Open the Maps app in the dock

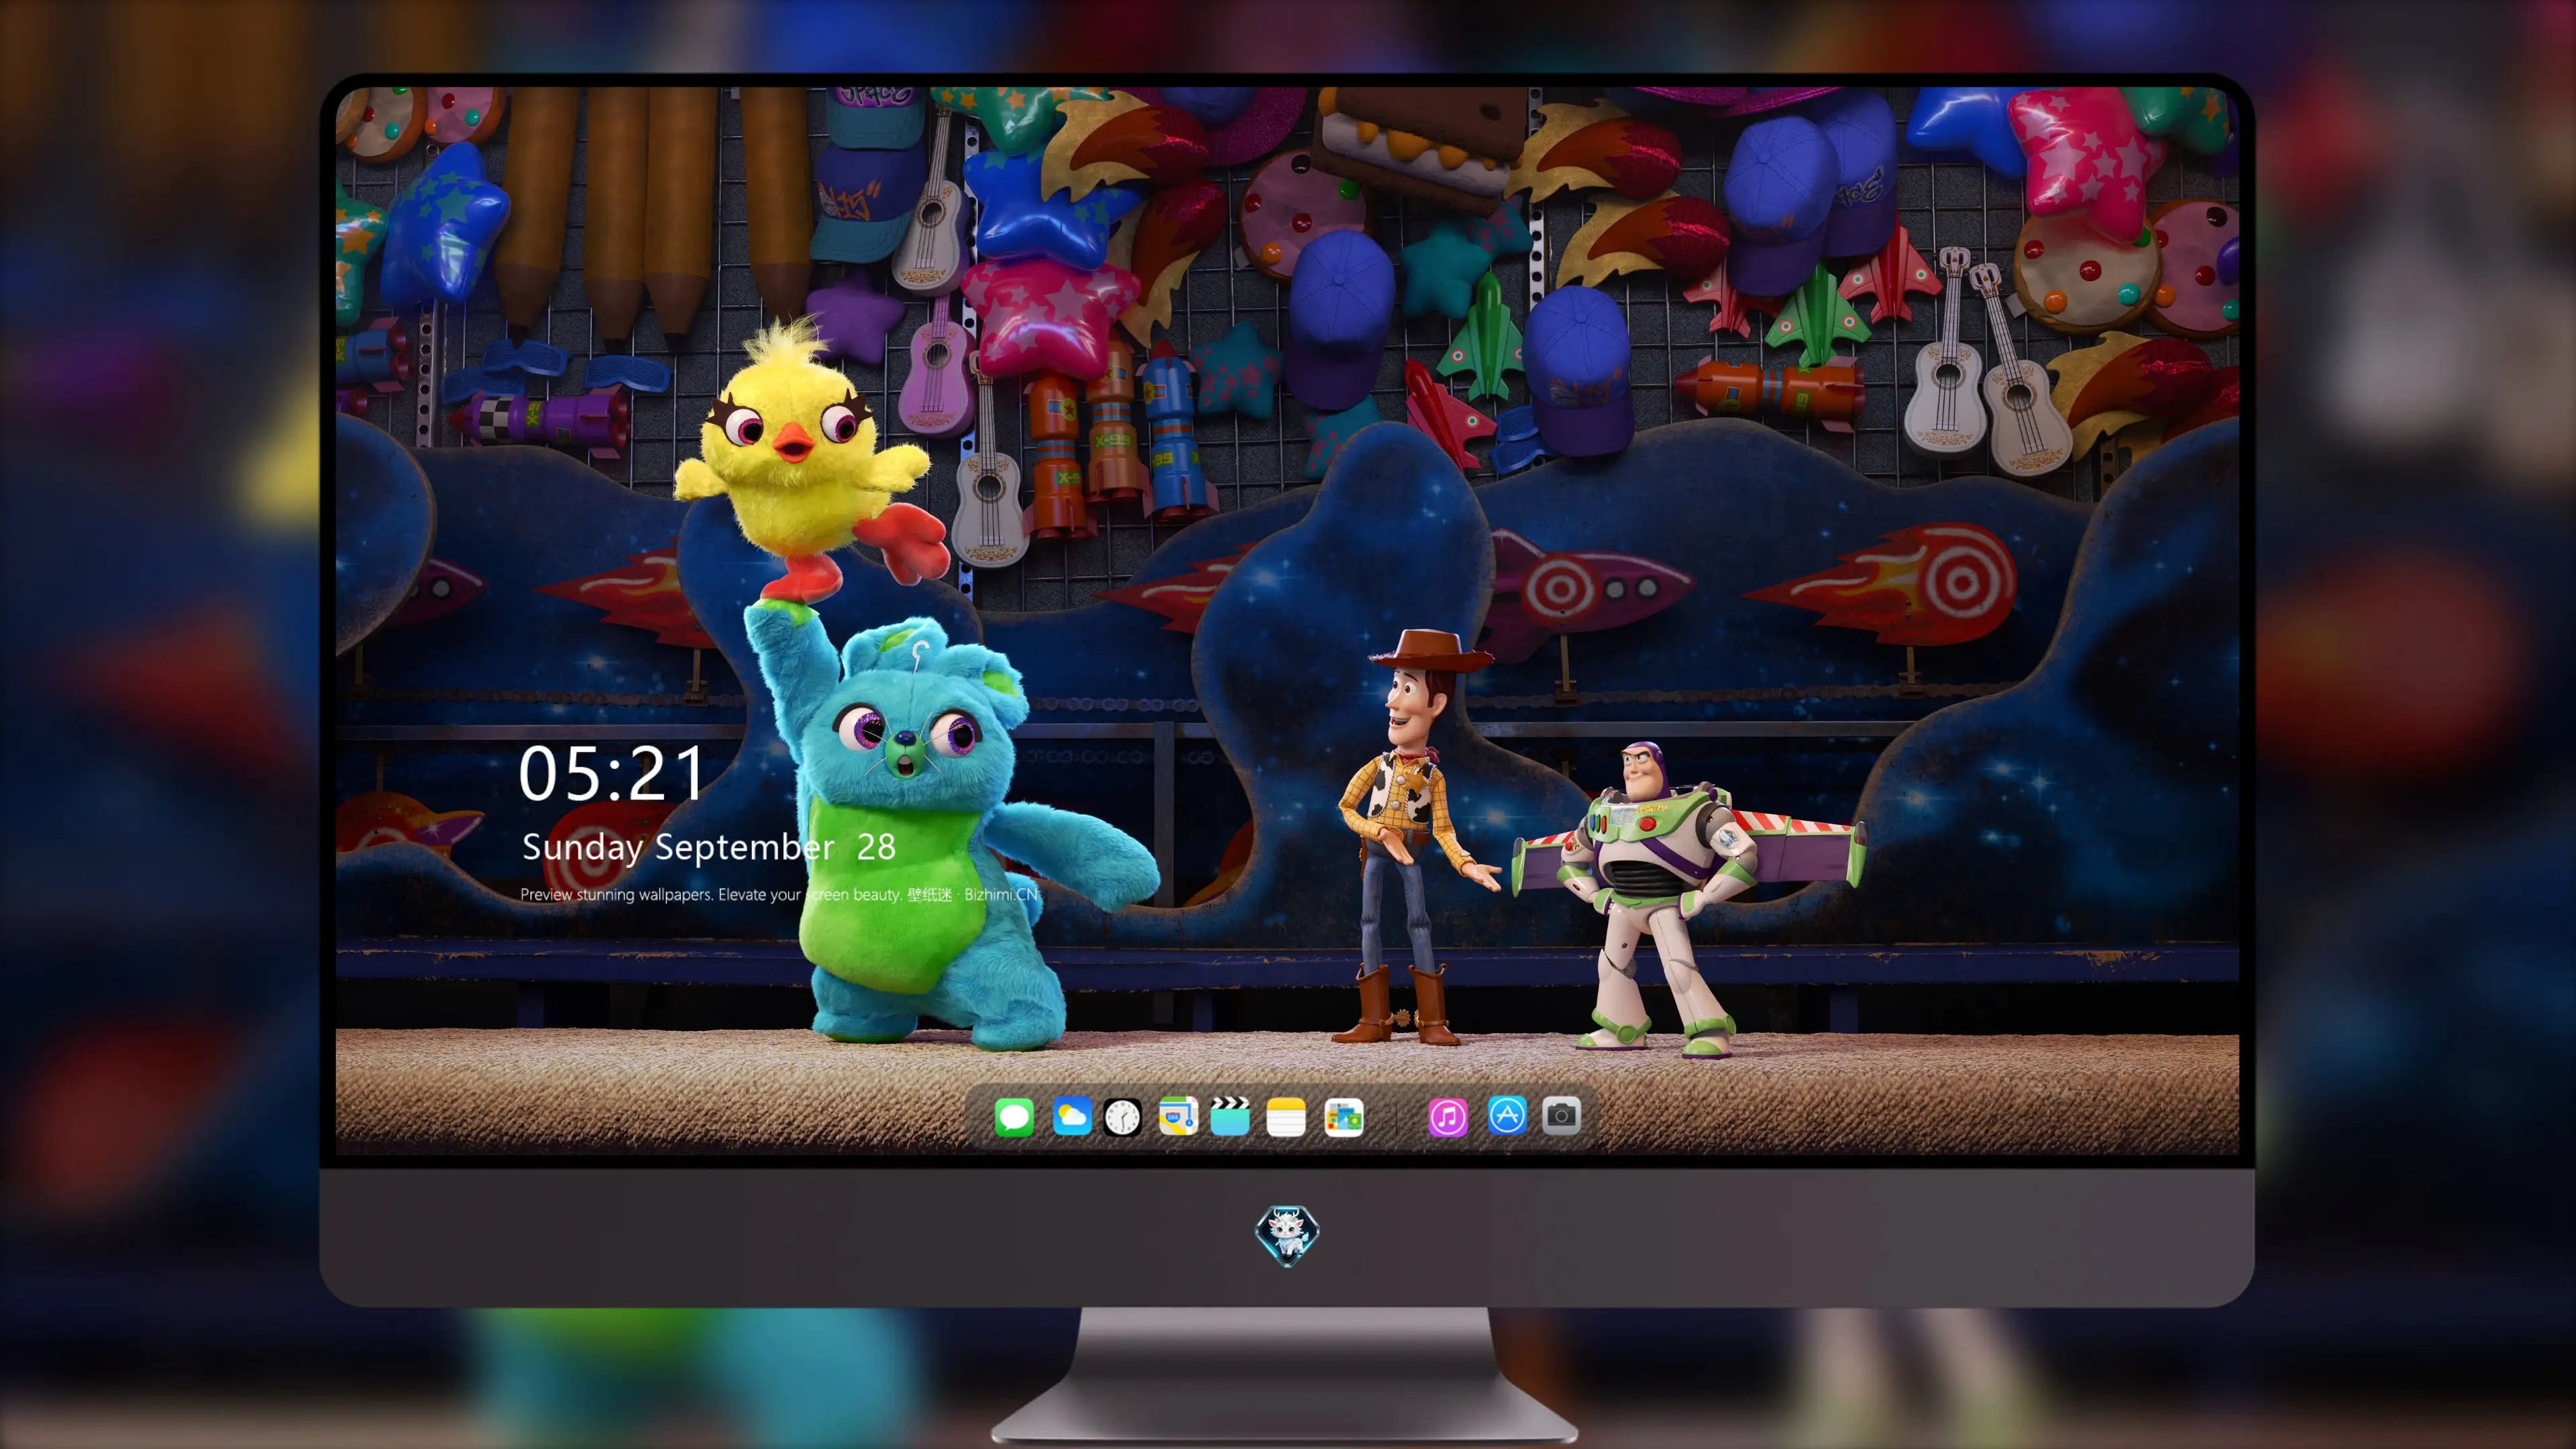(1178, 1116)
